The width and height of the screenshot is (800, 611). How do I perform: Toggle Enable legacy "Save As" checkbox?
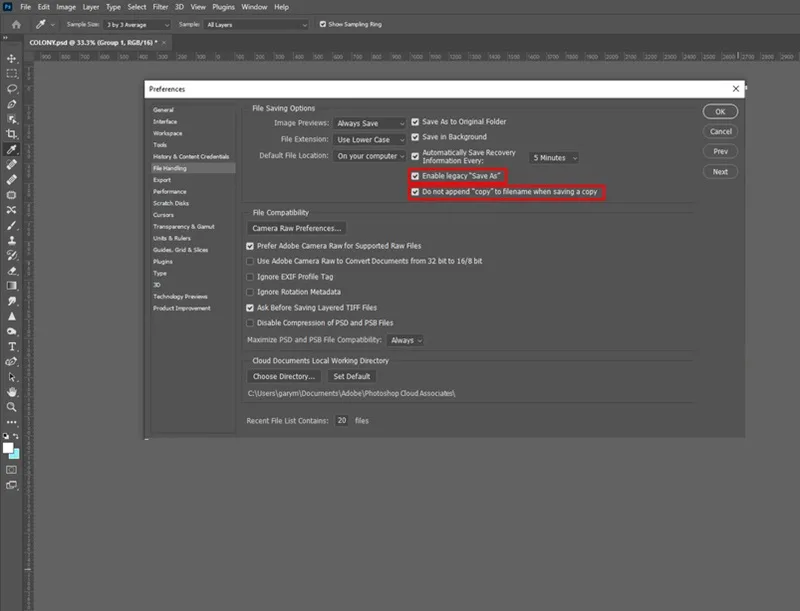415,176
